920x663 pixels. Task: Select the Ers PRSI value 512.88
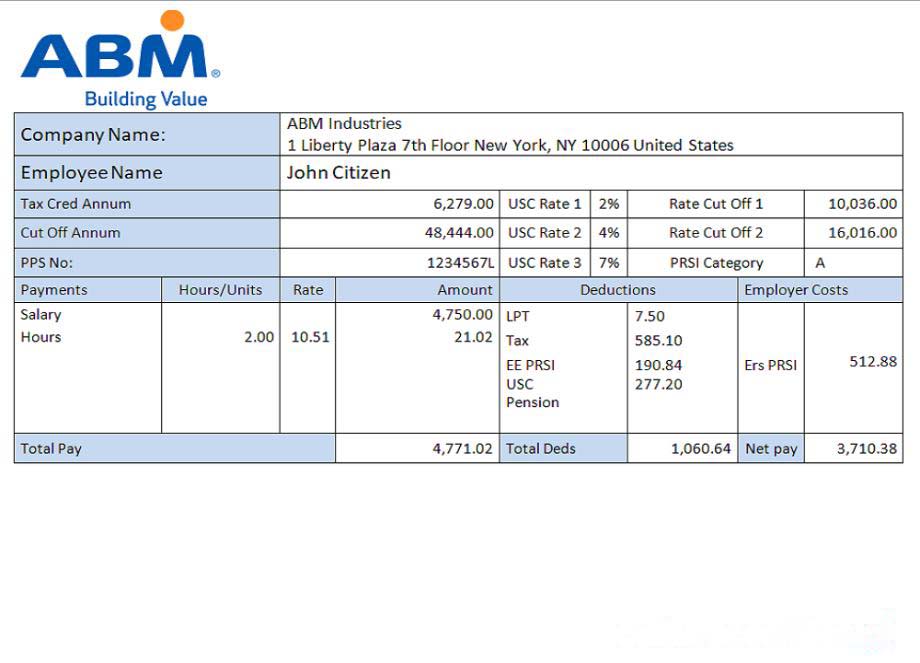pyautogui.click(x=873, y=361)
